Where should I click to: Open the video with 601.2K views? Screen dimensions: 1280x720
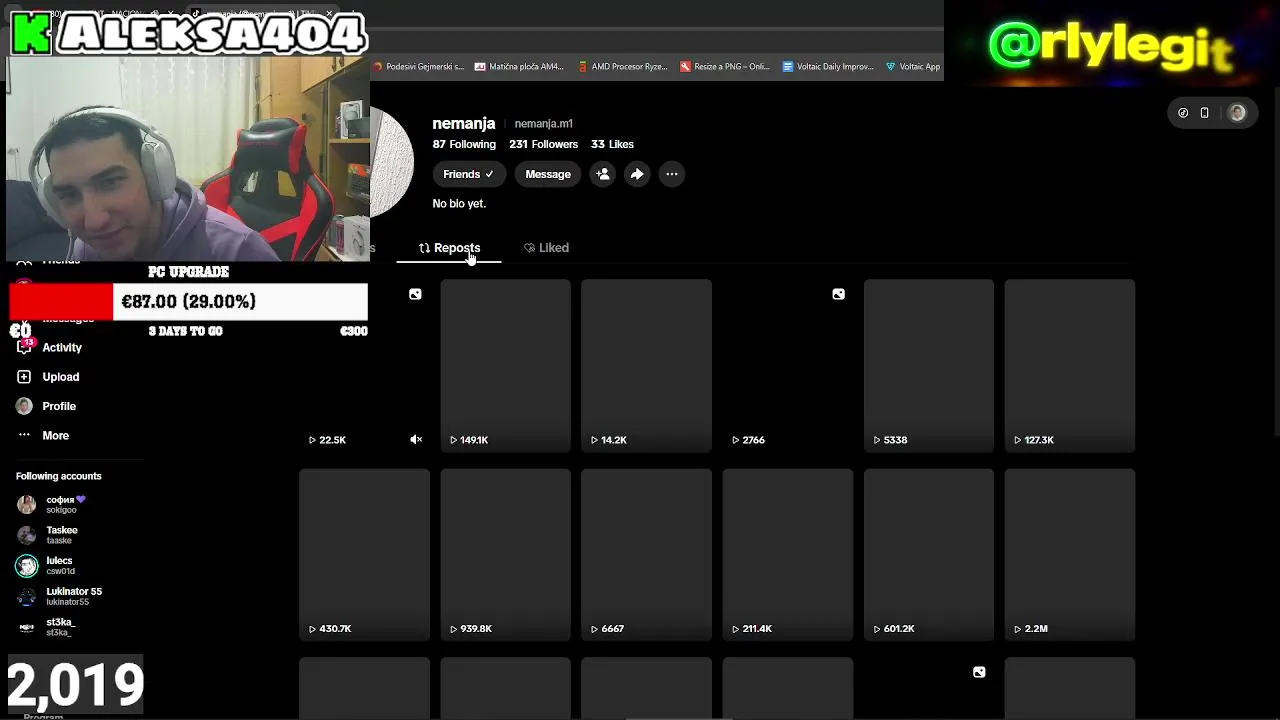pyautogui.click(x=929, y=554)
